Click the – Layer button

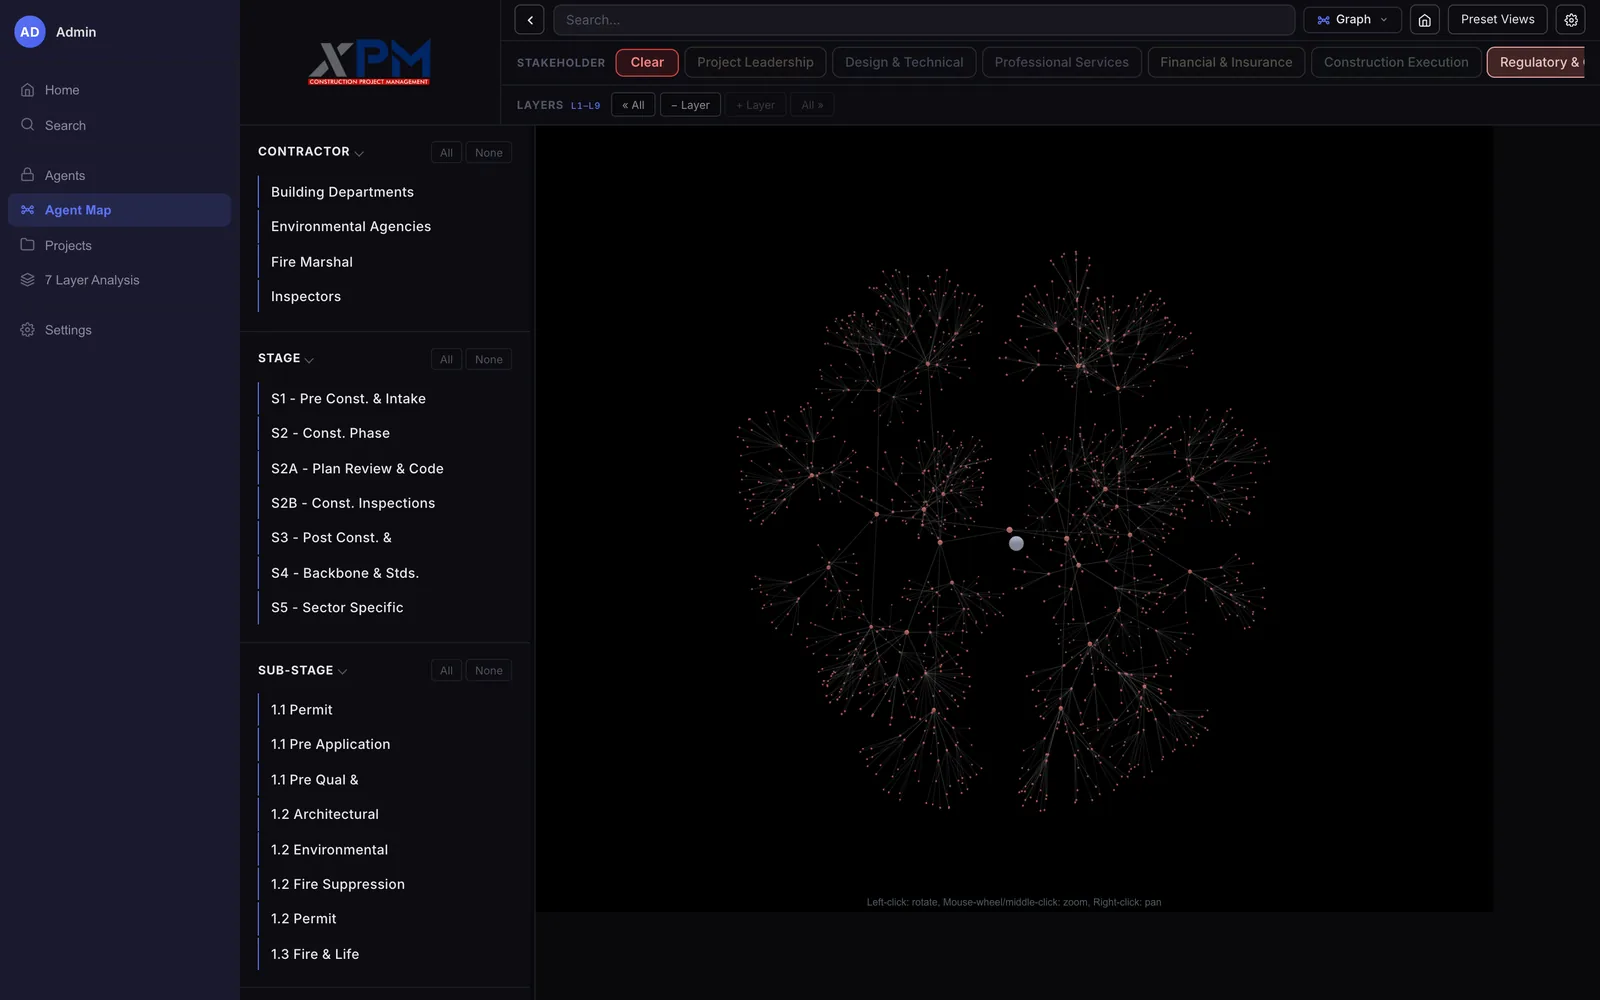click(690, 105)
